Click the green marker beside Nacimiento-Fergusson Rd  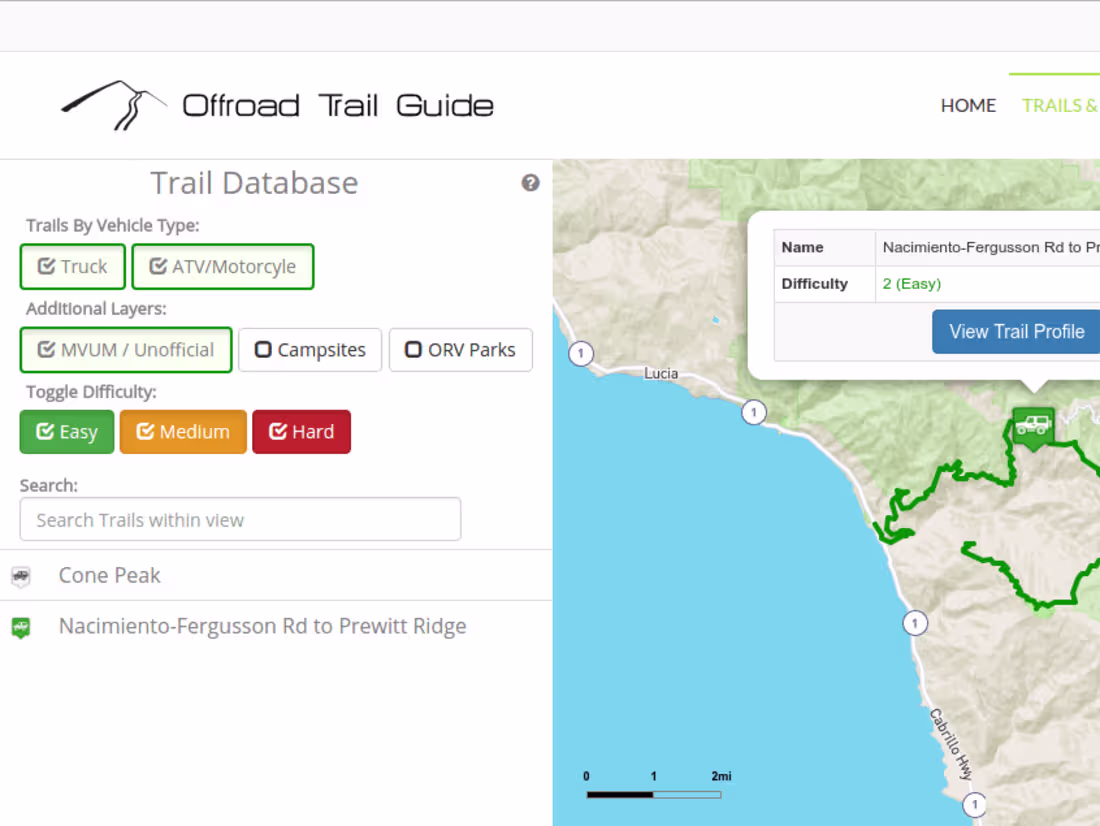pyautogui.click(x=22, y=626)
